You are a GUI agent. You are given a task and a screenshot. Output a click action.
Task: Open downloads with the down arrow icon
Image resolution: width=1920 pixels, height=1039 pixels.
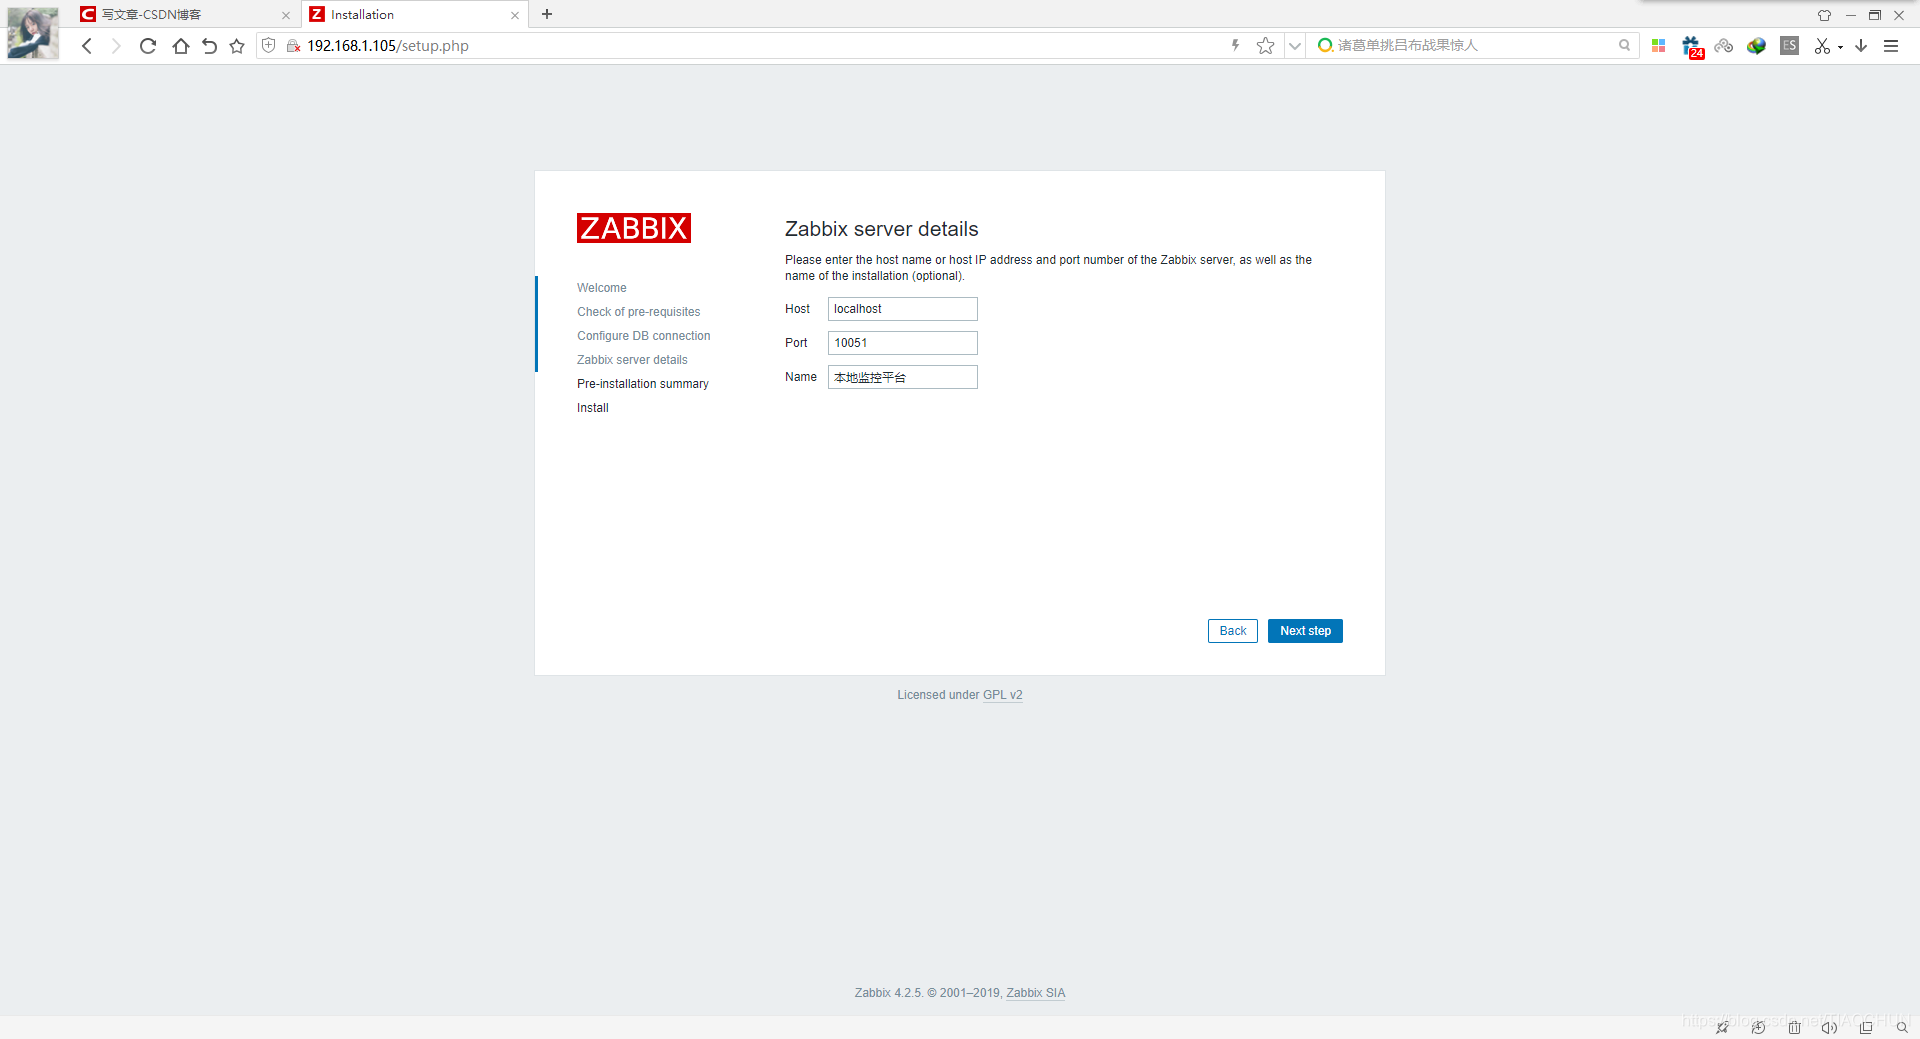[1861, 46]
